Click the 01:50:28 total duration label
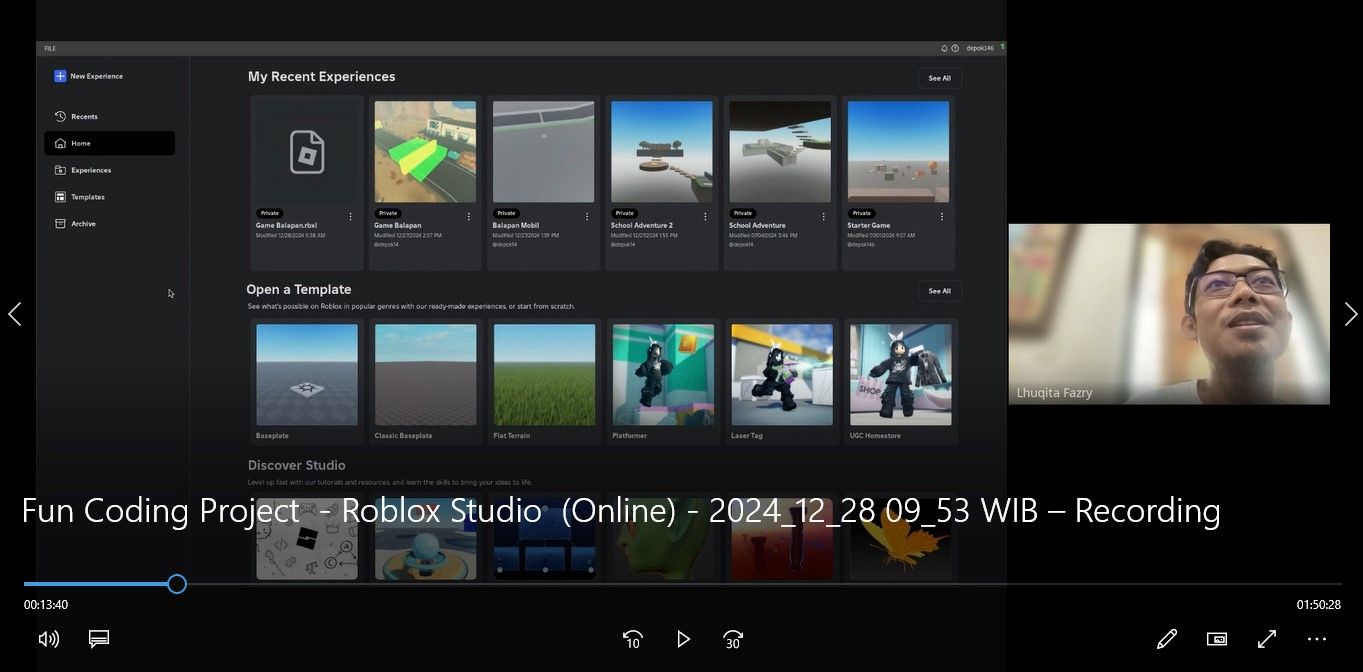Image resolution: width=1363 pixels, height=672 pixels. pyautogui.click(x=1319, y=605)
